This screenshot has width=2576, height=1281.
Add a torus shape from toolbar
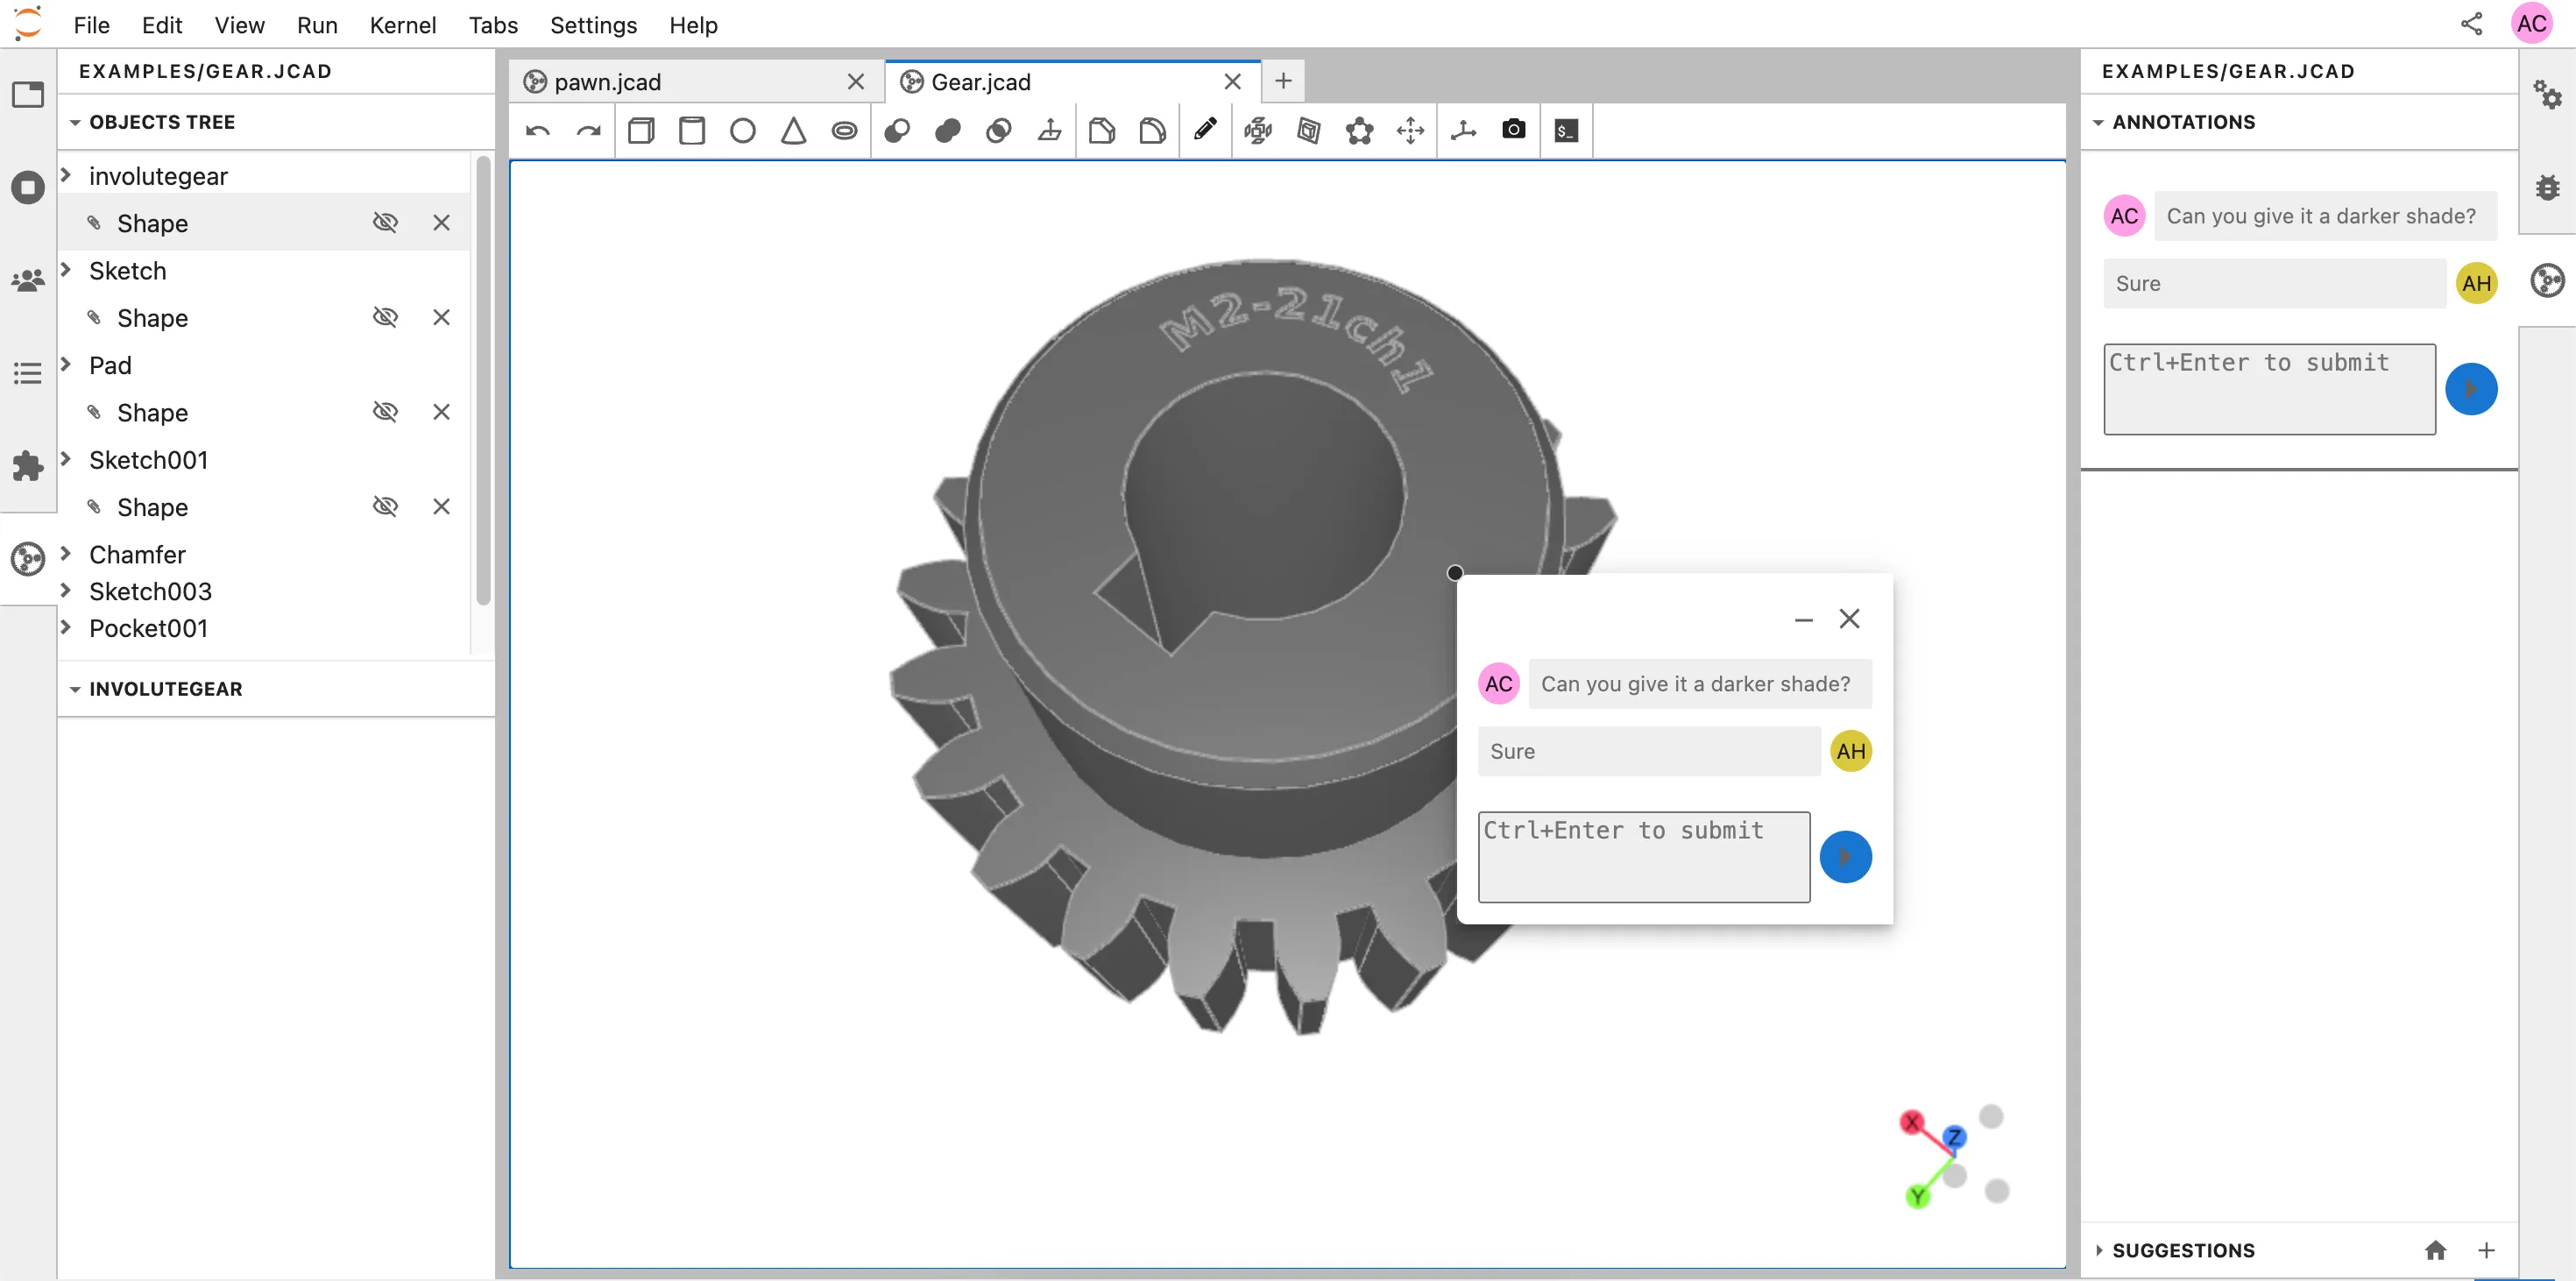coord(844,131)
